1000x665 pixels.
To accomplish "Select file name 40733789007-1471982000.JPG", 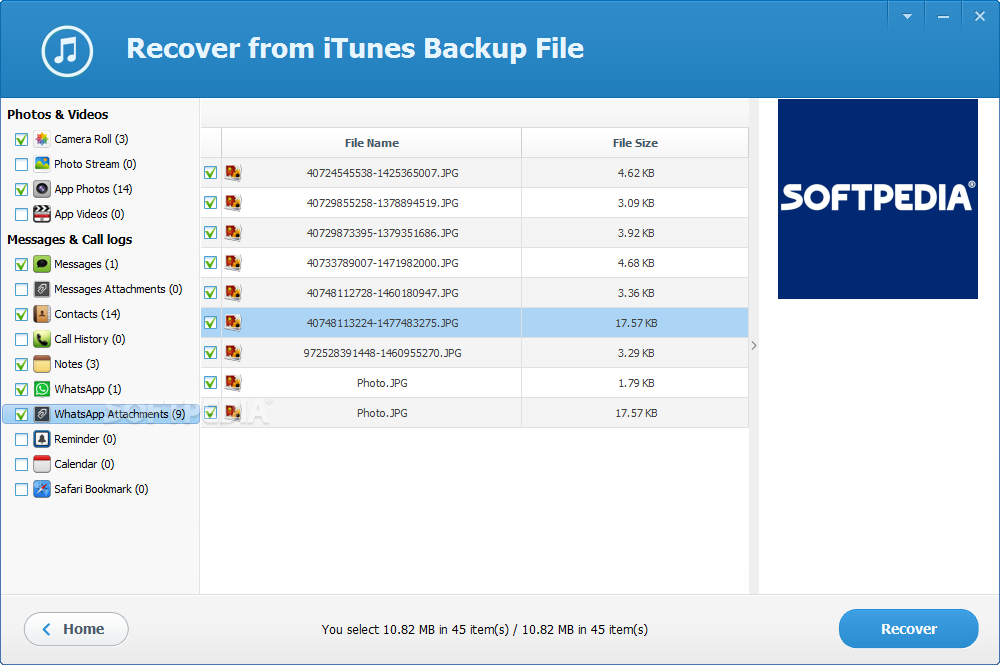I will [x=382, y=263].
